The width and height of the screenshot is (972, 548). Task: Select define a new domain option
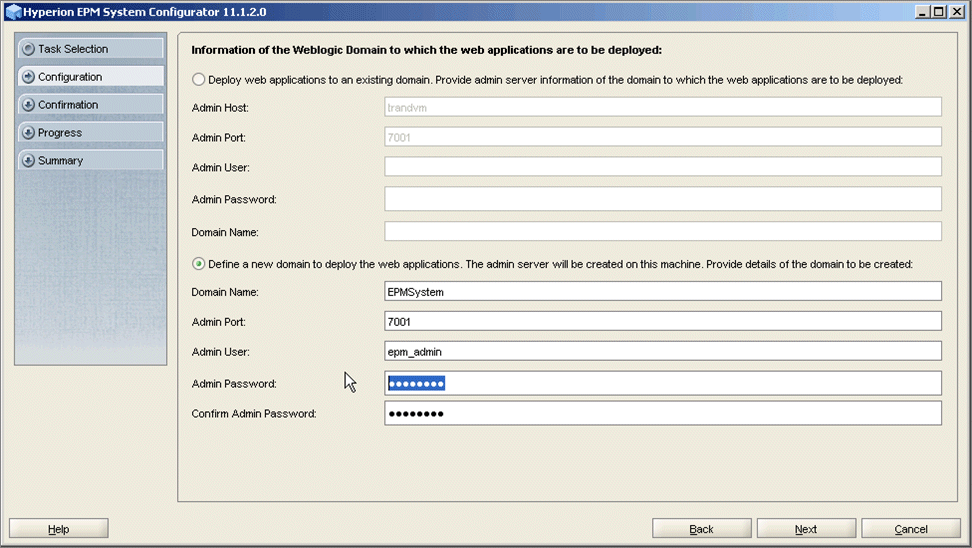[198, 264]
